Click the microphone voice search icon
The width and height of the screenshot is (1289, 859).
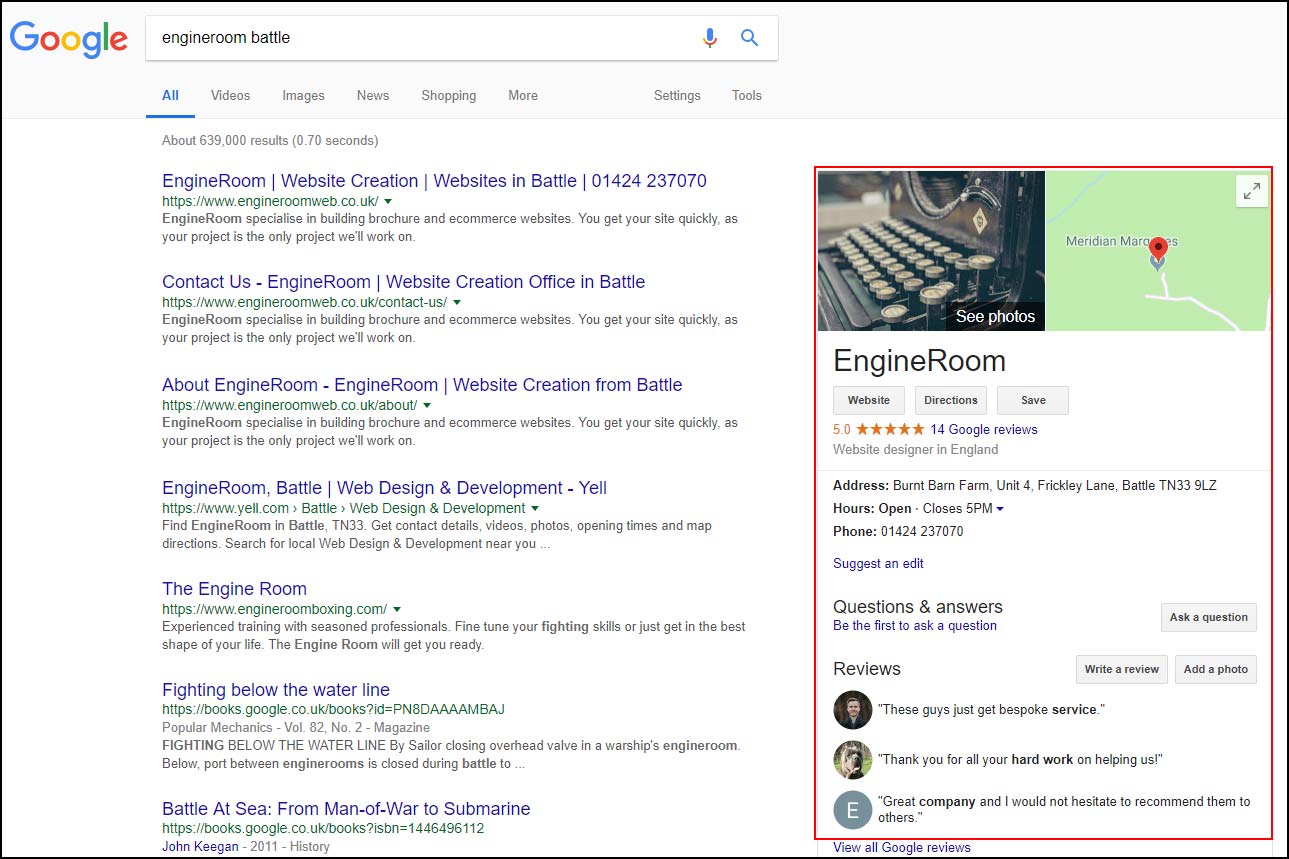[710, 38]
